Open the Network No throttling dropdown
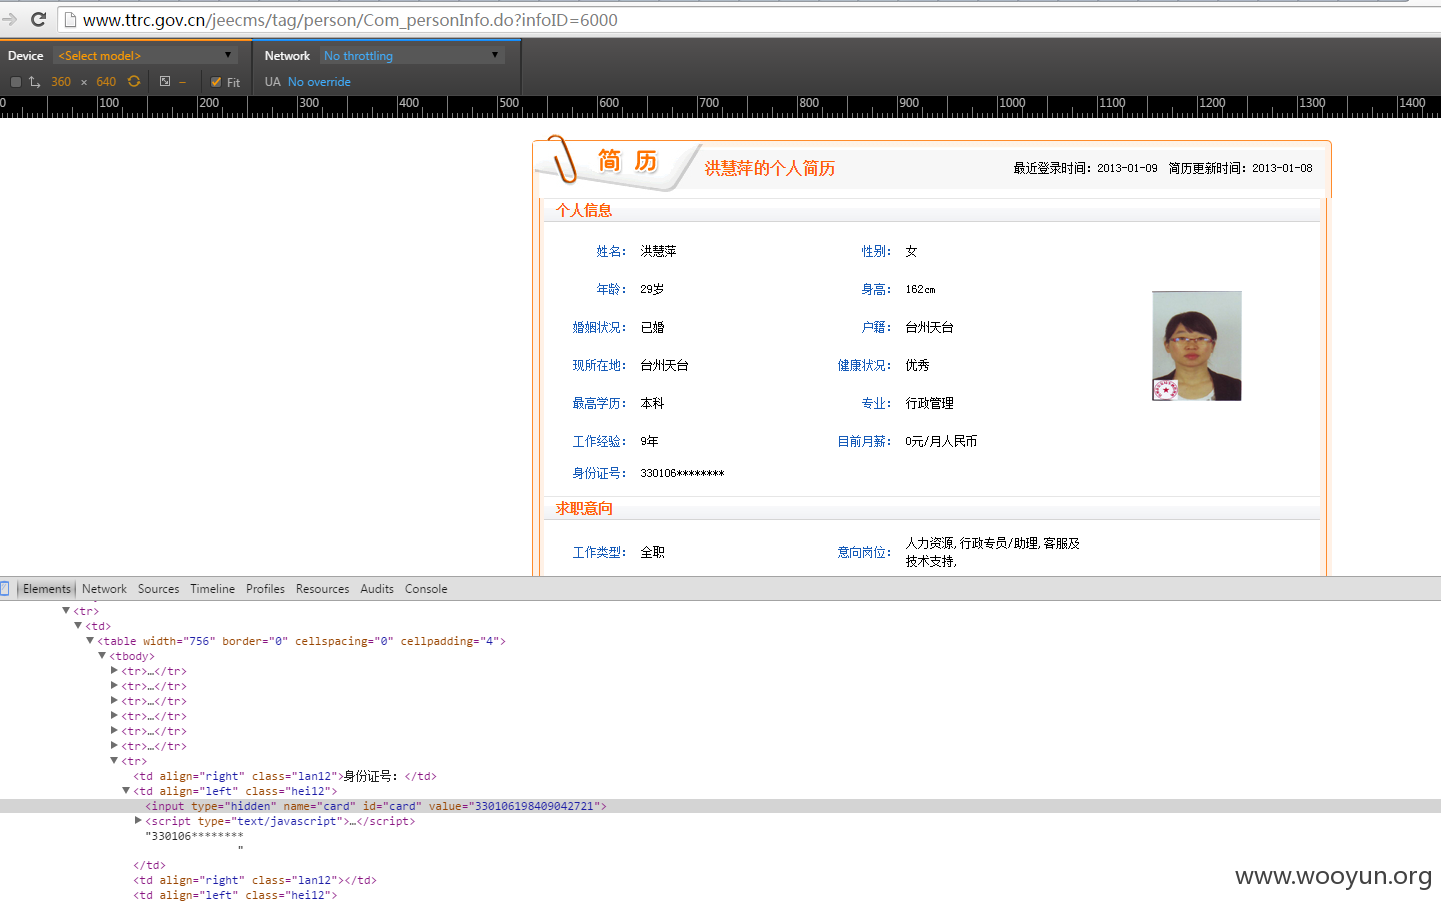This screenshot has width=1441, height=905. click(x=412, y=55)
